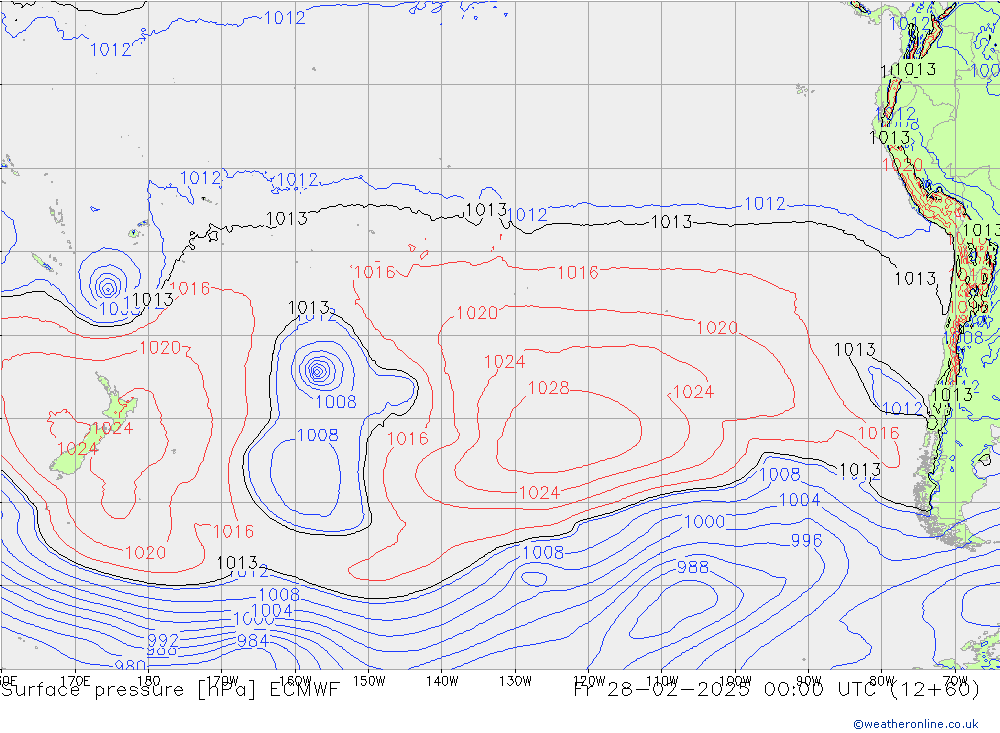Click the 90W longitude label
Viewport: 1000px width, 733px height.
pyautogui.click(x=808, y=680)
